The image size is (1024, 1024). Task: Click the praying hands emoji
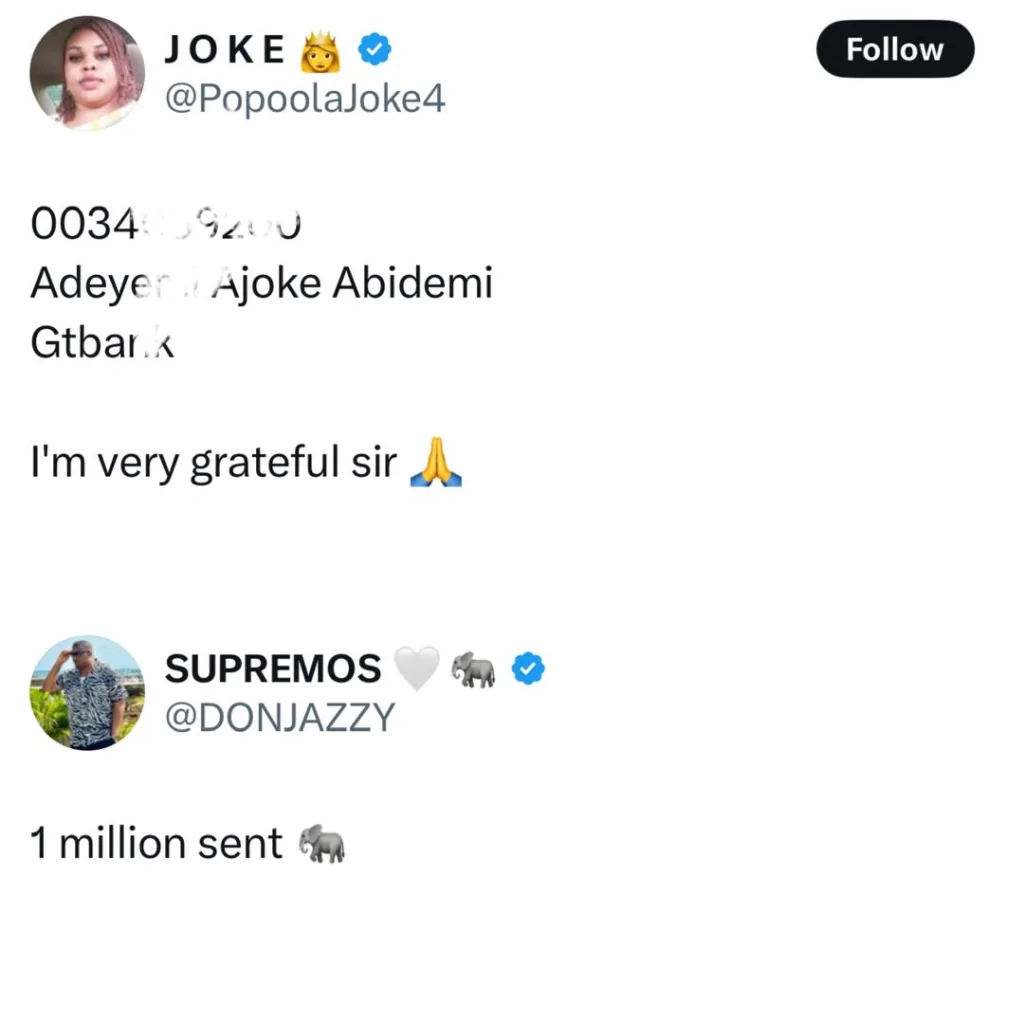[x=436, y=464]
